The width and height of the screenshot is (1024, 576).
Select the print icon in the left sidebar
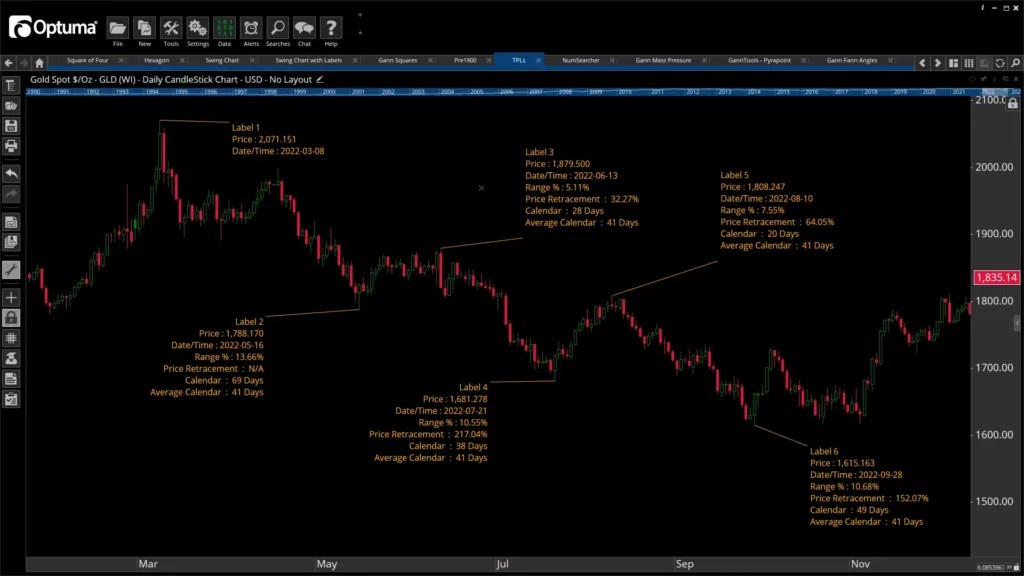pyautogui.click(x=12, y=146)
